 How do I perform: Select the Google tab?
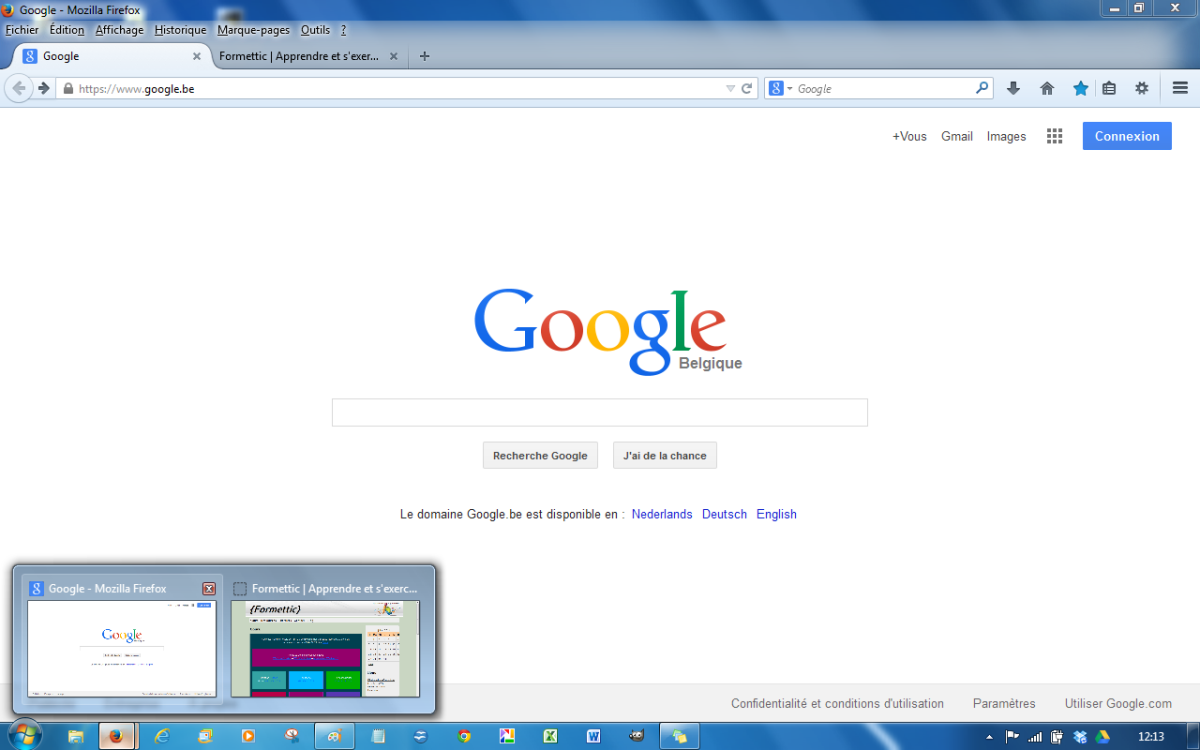(110, 56)
